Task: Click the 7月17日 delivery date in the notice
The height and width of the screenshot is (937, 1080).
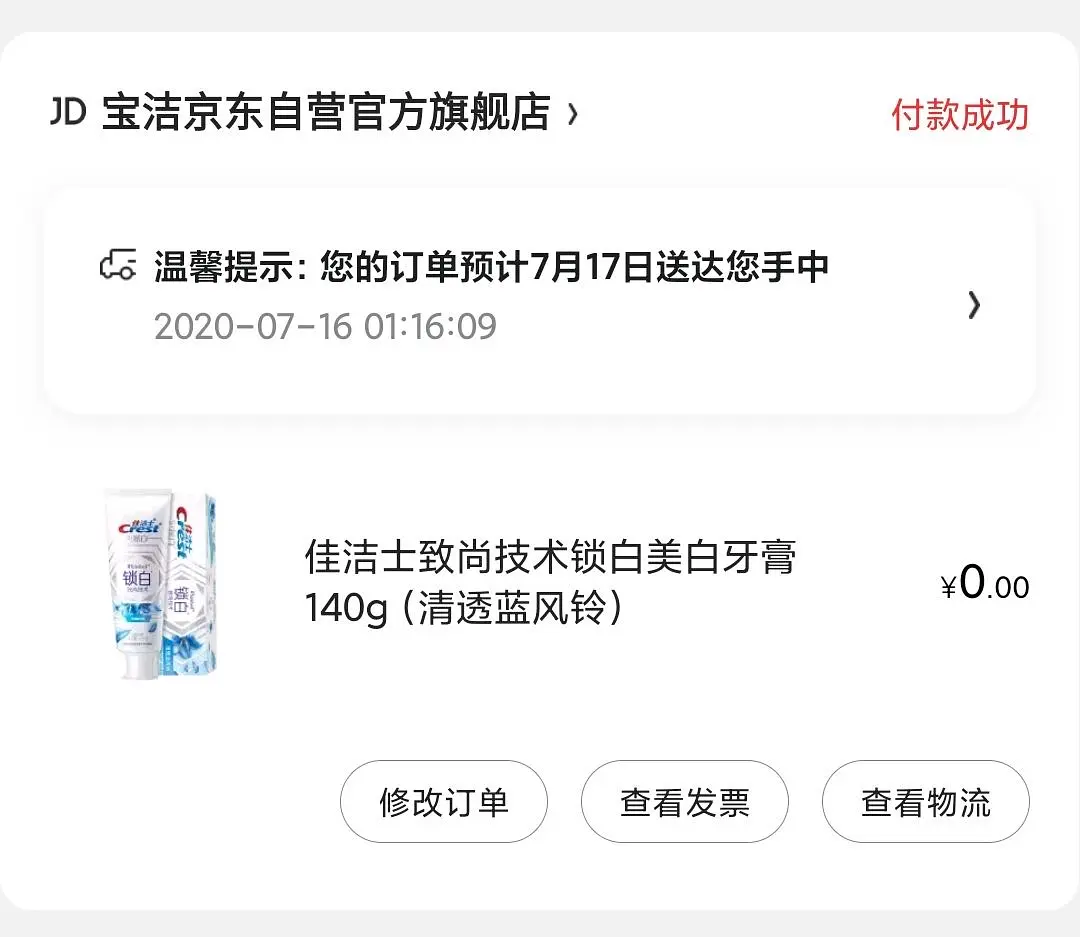Action: [x=591, y=267]
